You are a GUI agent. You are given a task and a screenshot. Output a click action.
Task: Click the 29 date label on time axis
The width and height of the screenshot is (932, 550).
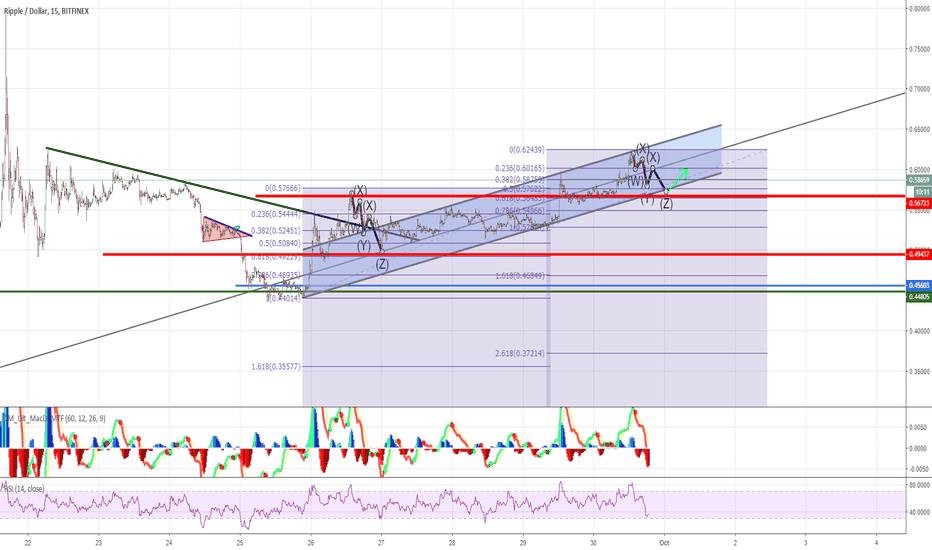(x=523, y=542)
